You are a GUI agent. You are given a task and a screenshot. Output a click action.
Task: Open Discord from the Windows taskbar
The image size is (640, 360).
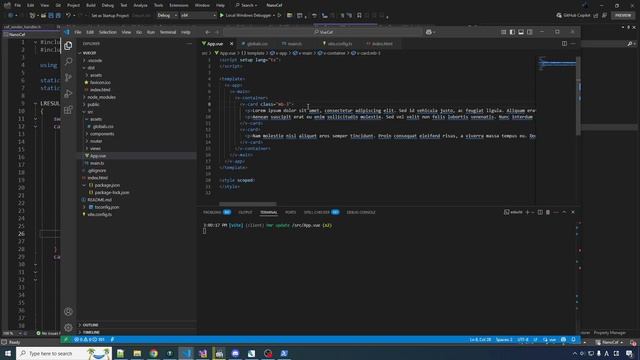click(x=235, y=353)
